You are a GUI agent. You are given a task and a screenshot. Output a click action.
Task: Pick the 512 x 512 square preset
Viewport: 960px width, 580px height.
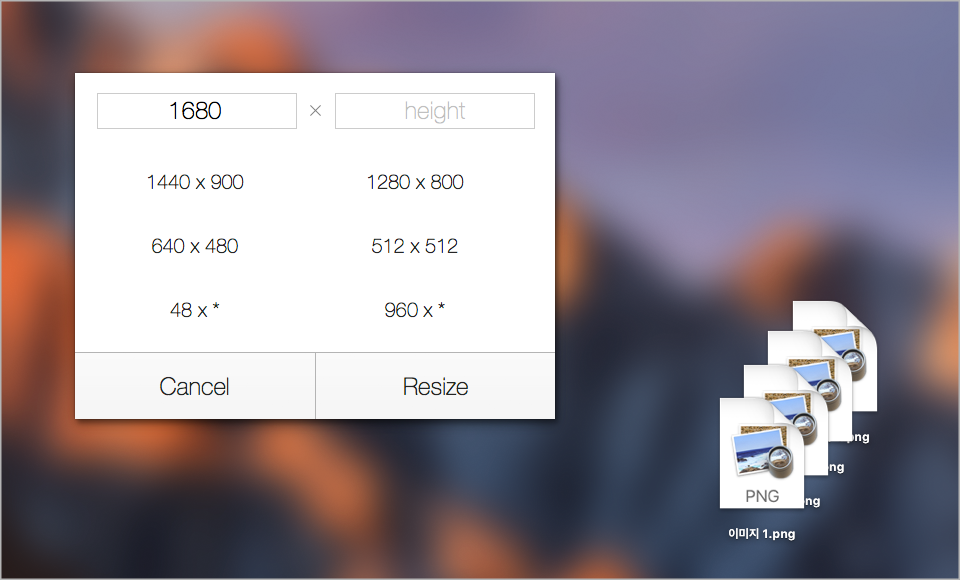pos(414,246)
